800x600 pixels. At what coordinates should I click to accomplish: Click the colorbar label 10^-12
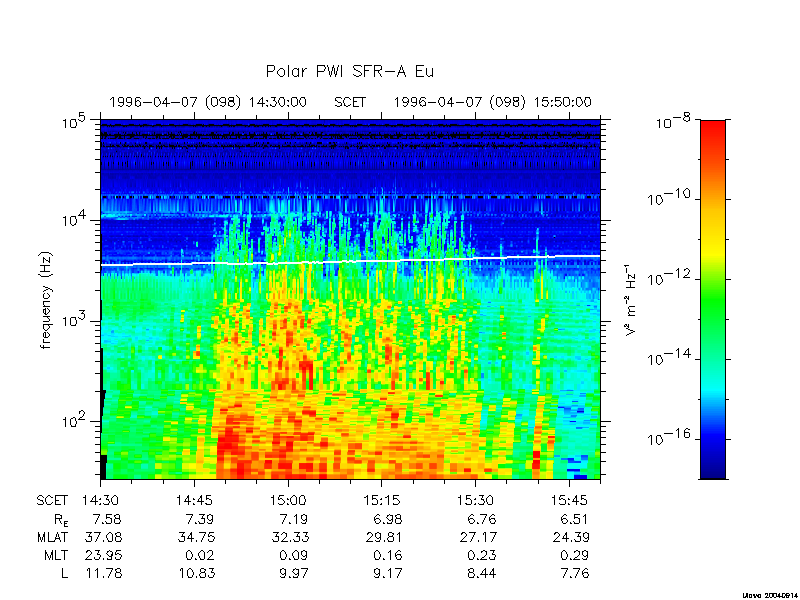[670, 277]
